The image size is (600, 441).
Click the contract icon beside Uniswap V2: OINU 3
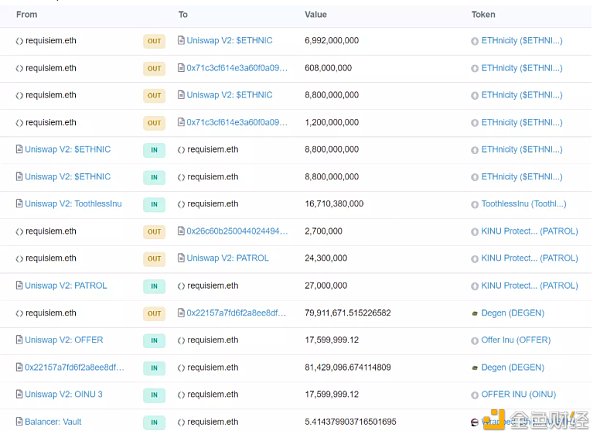(19, 395)
